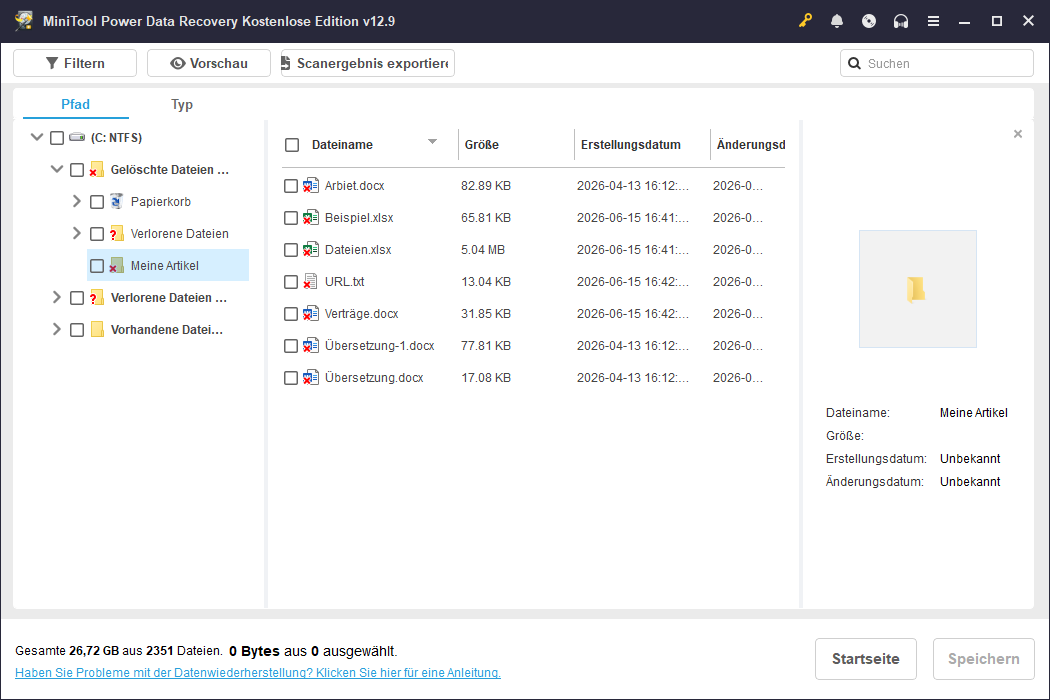This screenshot has height=700, width=1050.
Task: Click into the Suchen search field
Action: click(x=937, y=64)
